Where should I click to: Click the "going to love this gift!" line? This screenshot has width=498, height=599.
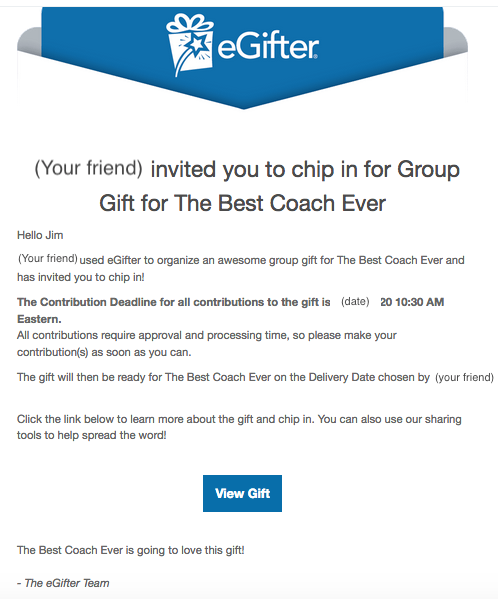pos(191,550)
